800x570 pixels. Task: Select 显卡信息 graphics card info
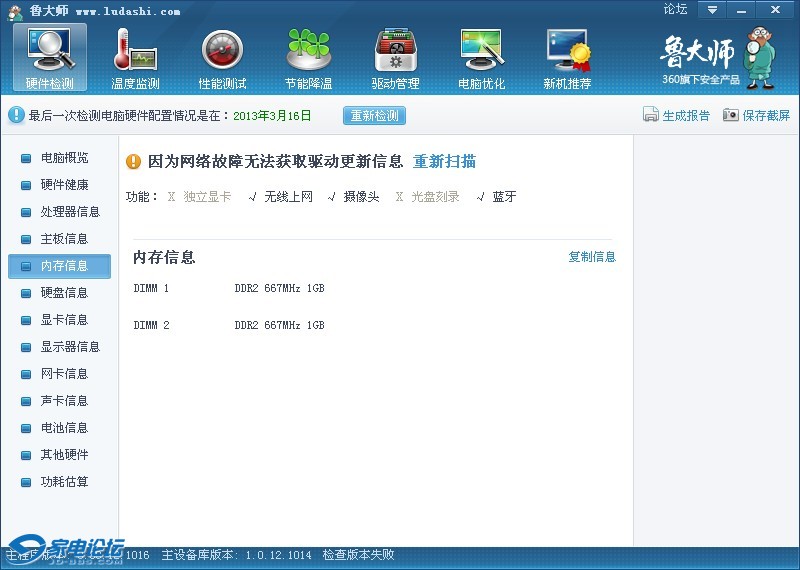point(64,320)
